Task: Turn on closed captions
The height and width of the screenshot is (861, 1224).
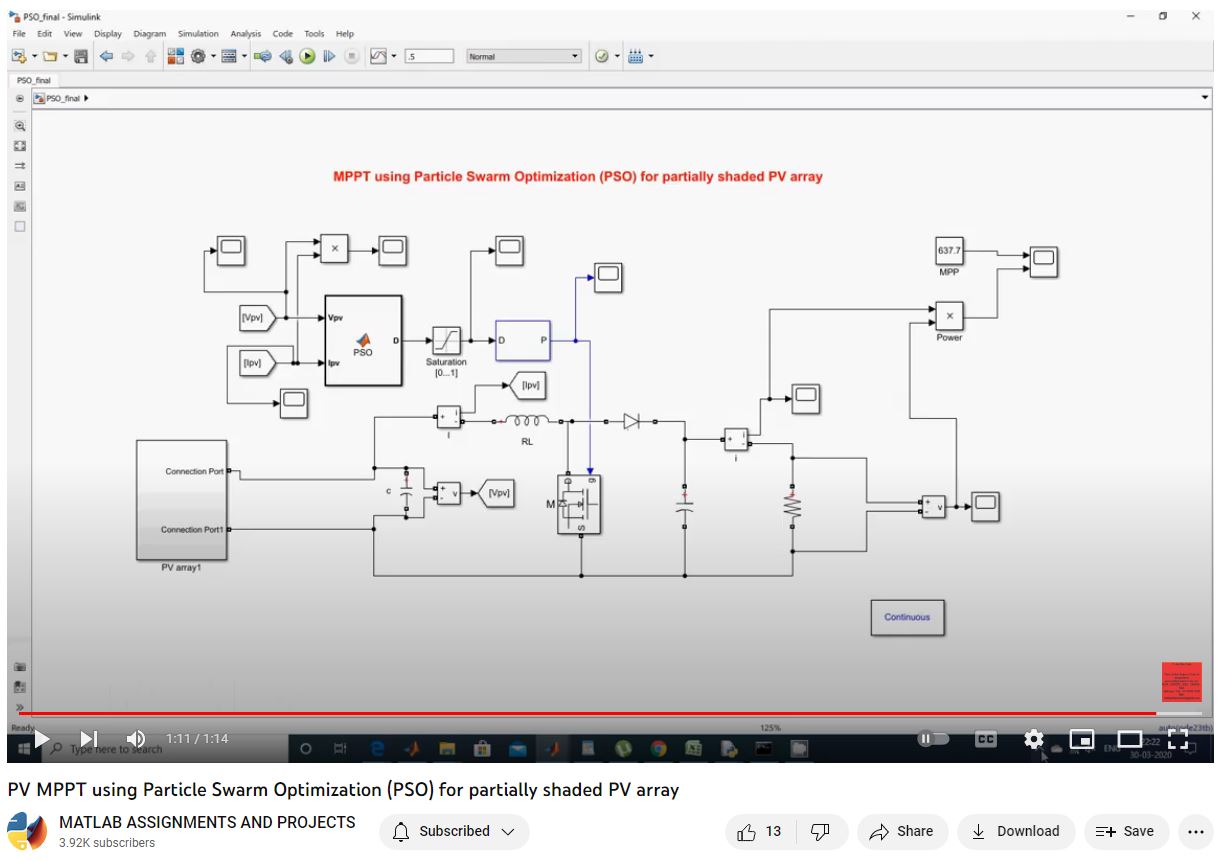Action: point(986,739)
